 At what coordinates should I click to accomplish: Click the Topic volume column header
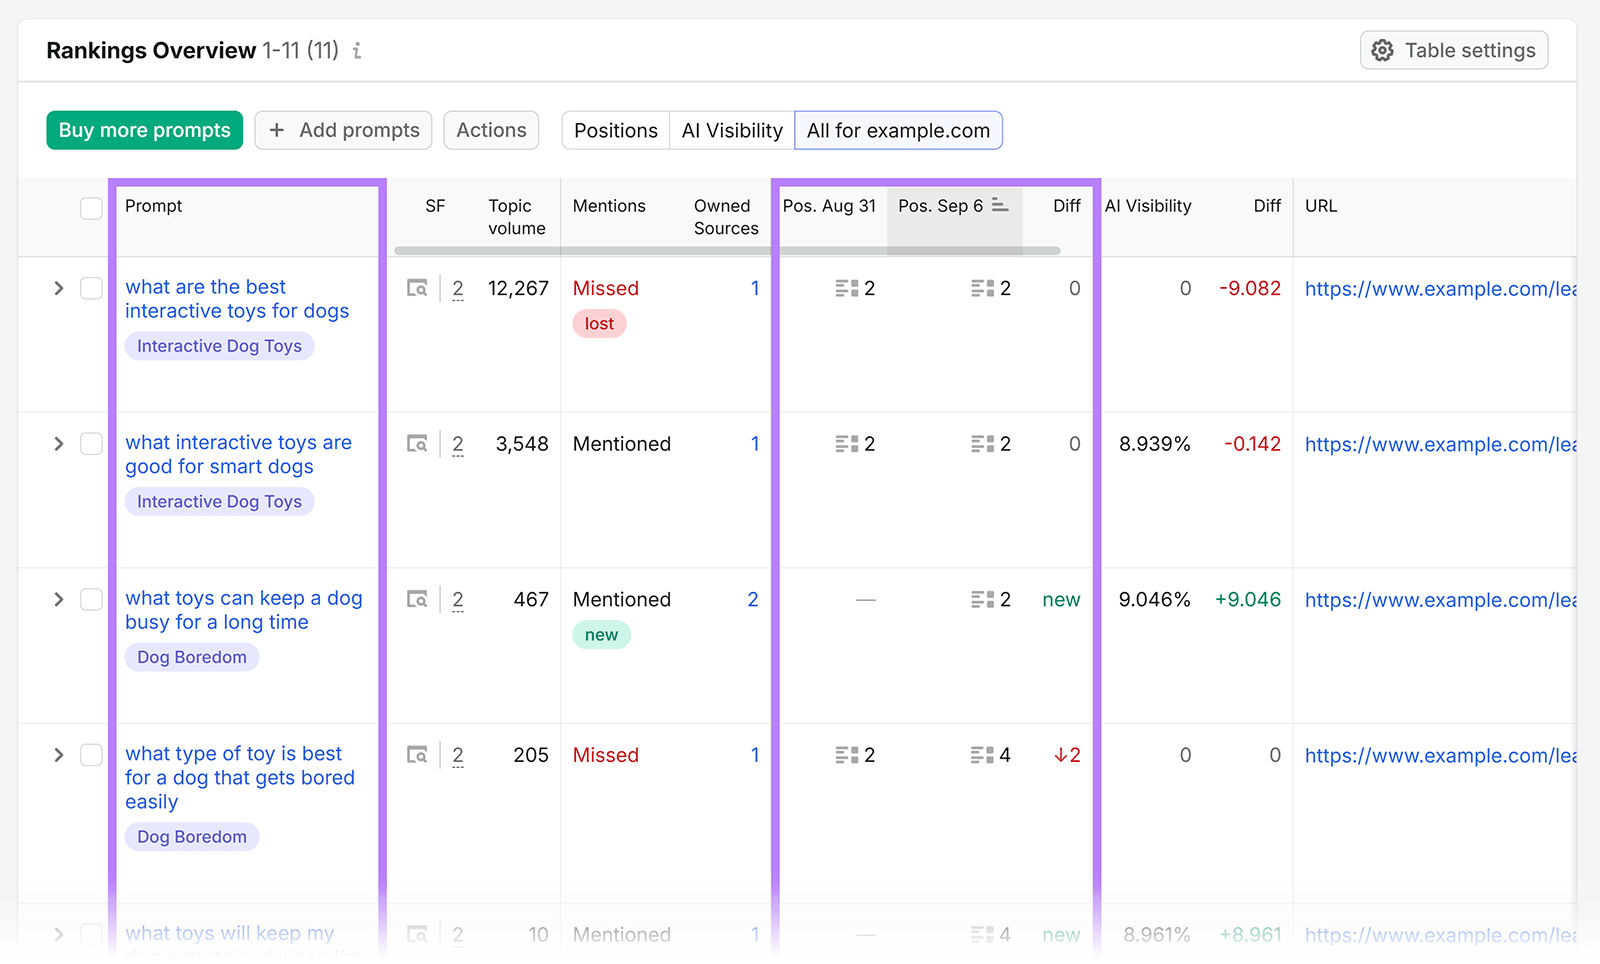click(517, 217)
